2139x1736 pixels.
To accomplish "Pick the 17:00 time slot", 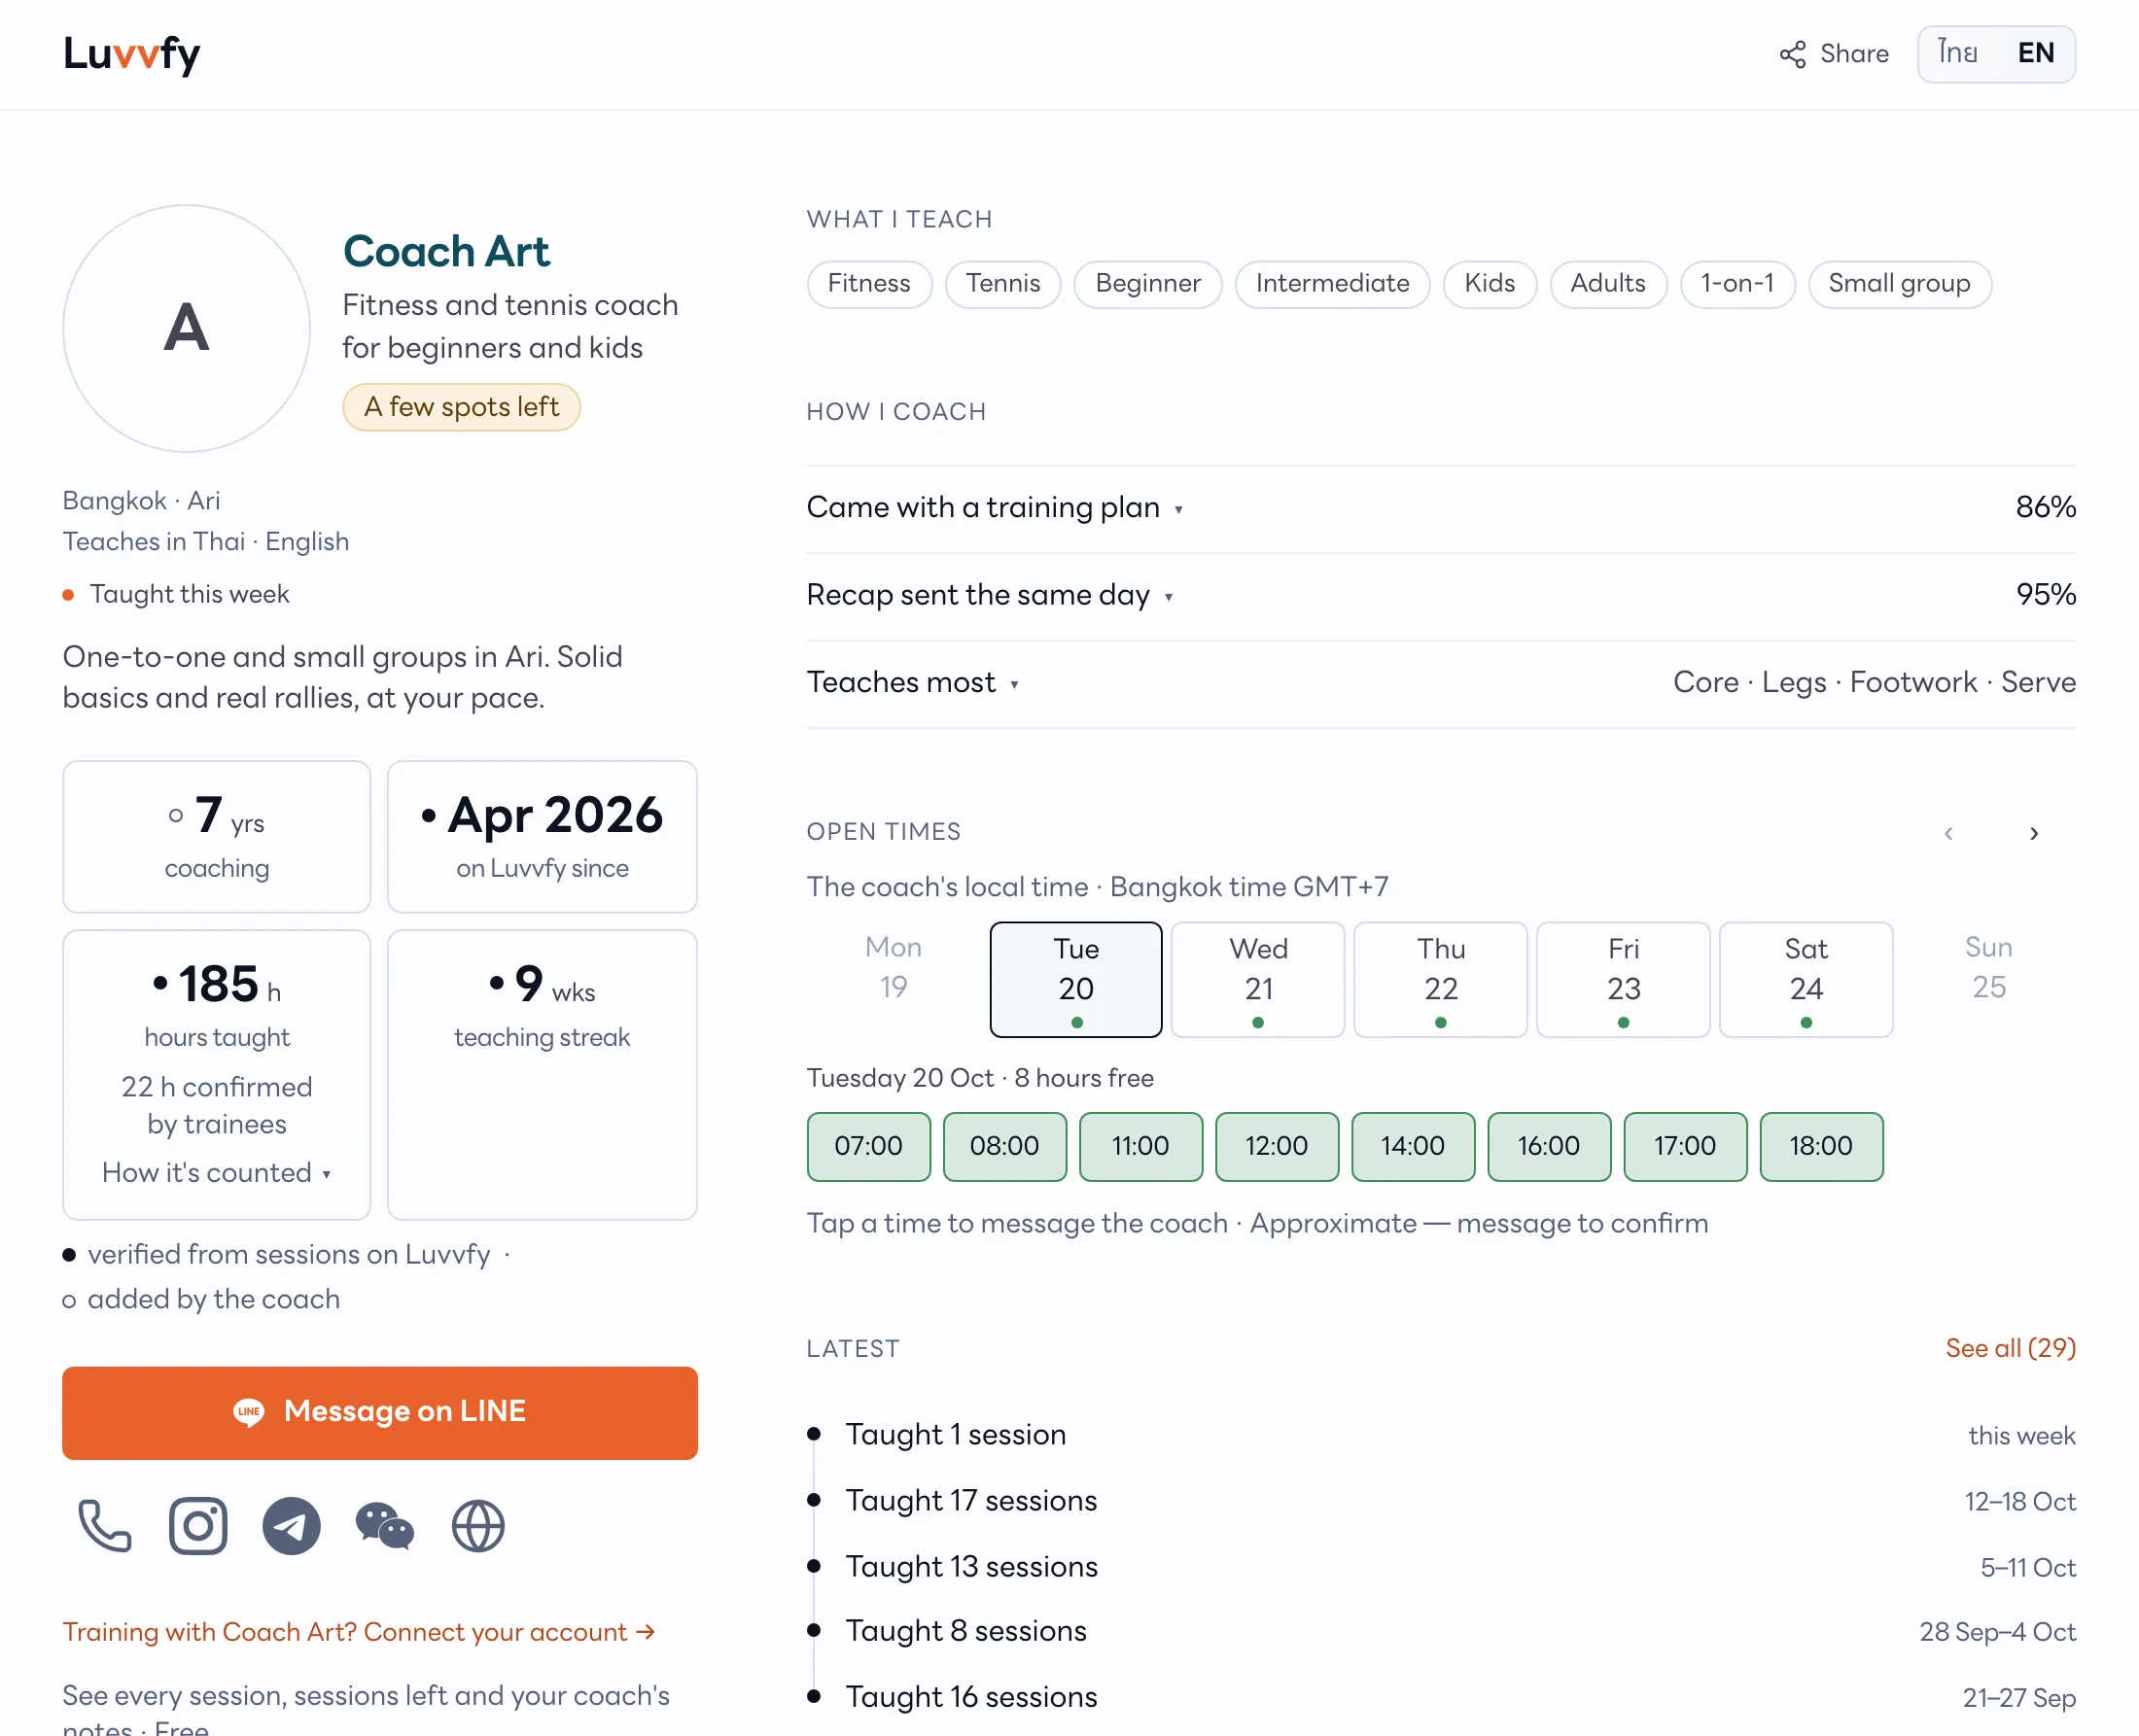I will (x=1685, y=1146).
